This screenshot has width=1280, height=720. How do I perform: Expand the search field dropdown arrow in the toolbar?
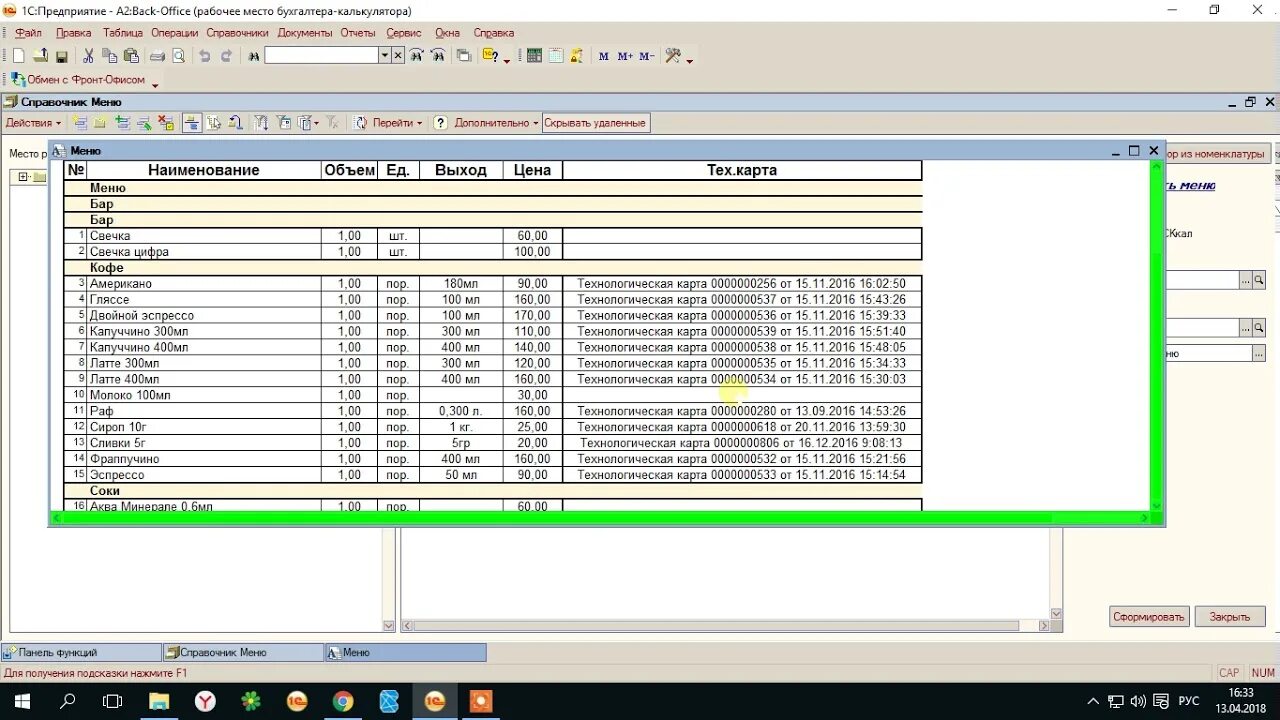pos(385,56)
